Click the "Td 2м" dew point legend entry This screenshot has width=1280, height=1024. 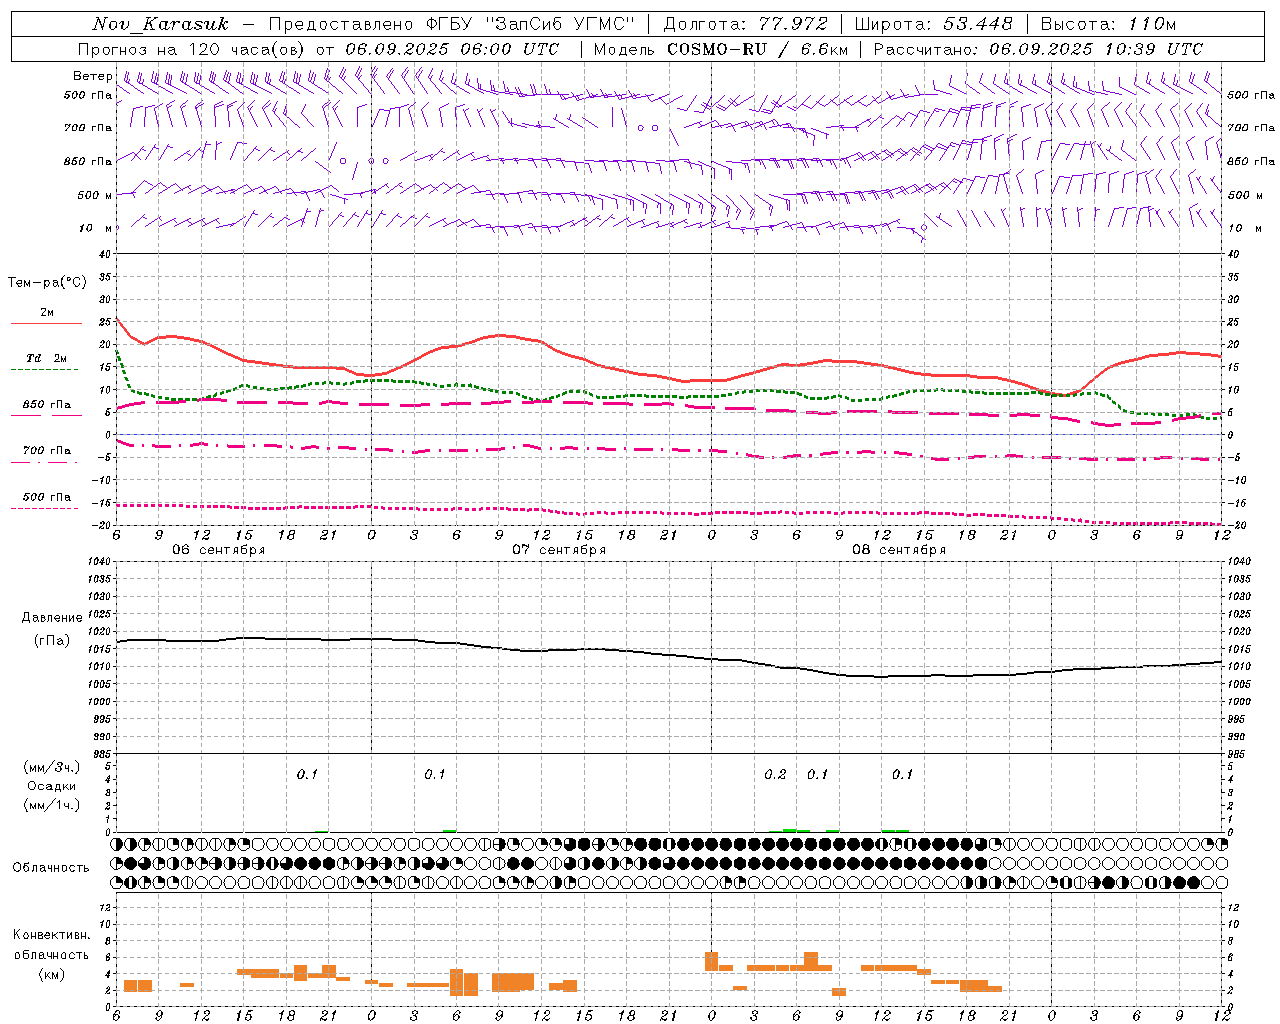point(47,358)
